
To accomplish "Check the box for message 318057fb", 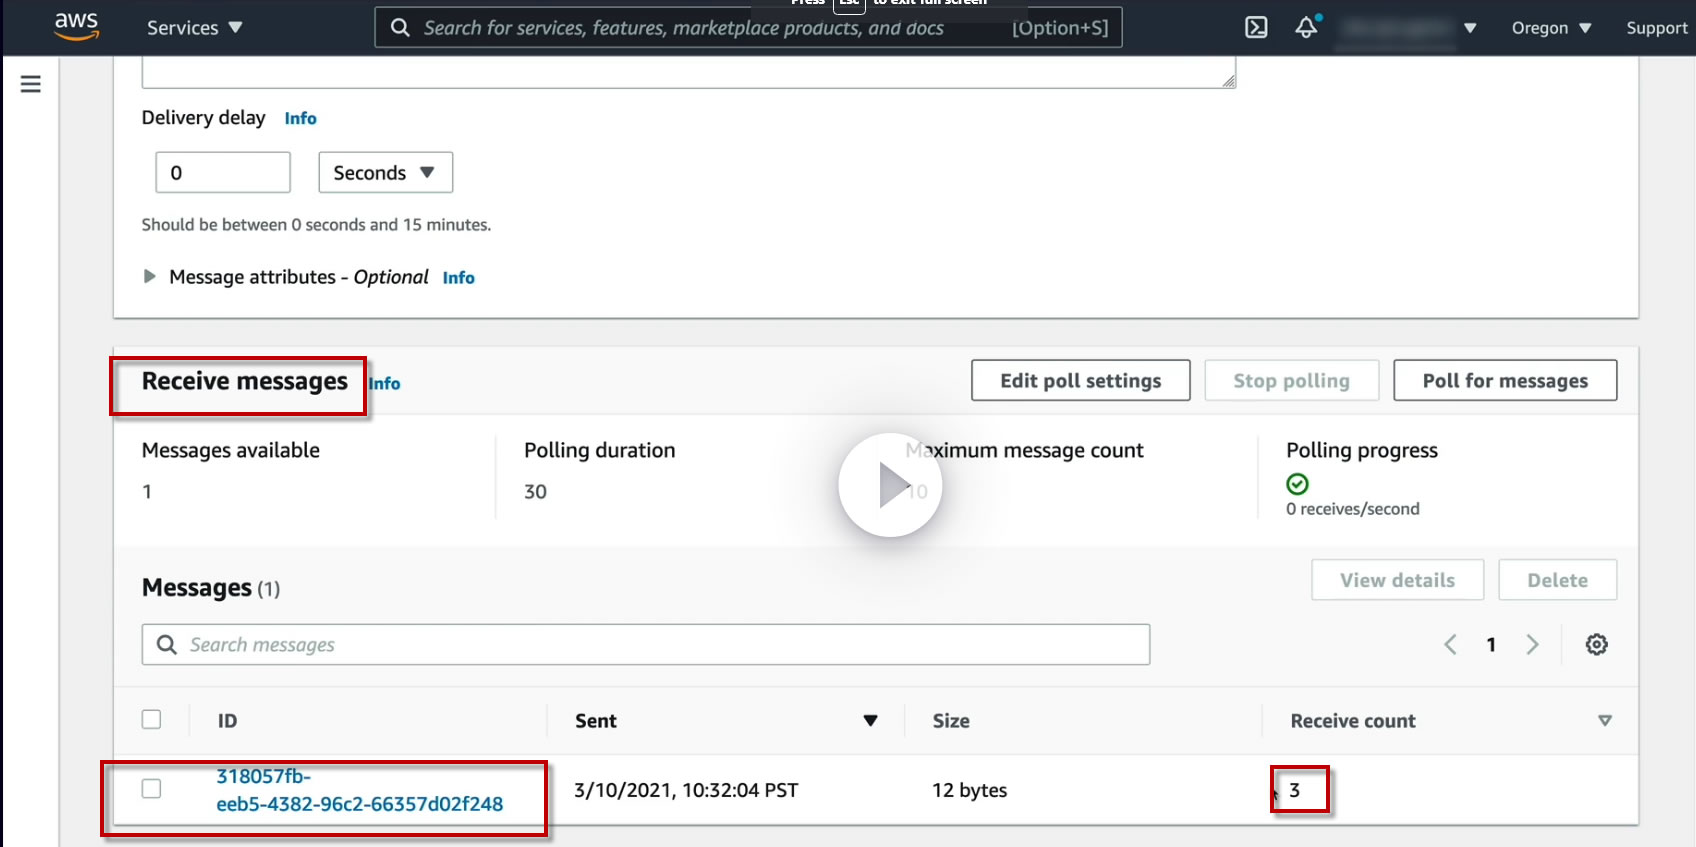I will click(x=152, y=789).
